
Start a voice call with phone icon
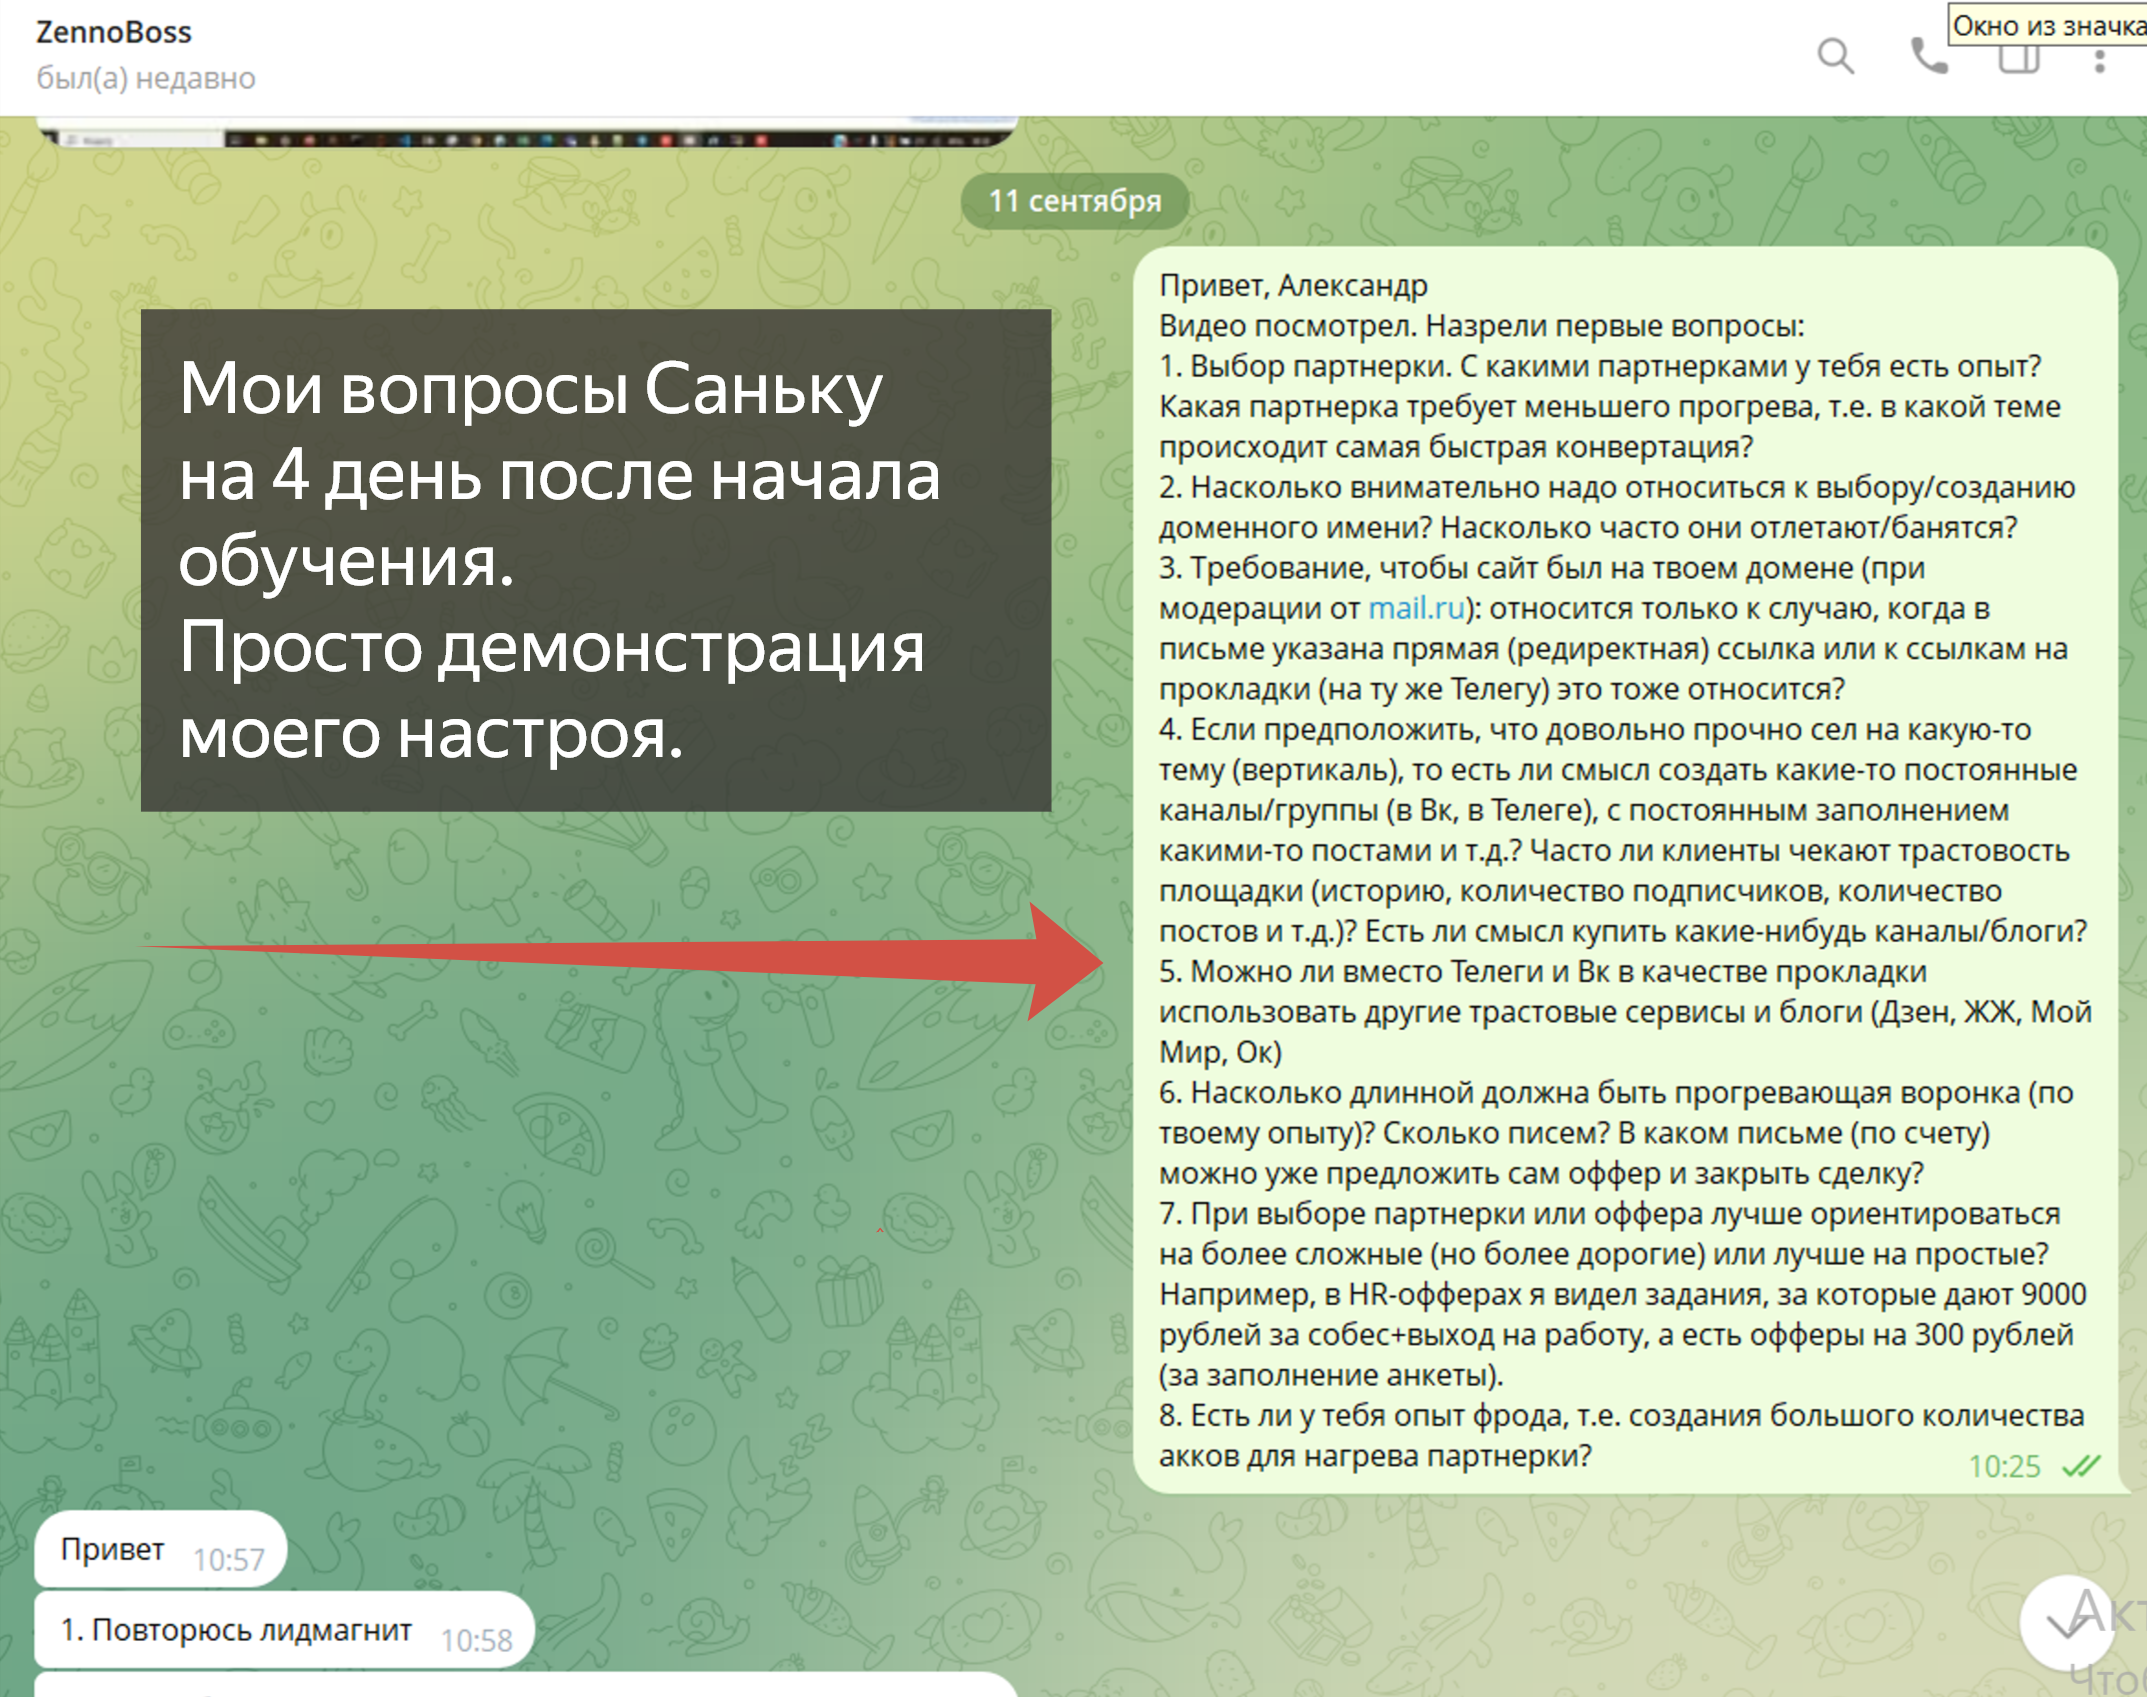[1928, 56]
